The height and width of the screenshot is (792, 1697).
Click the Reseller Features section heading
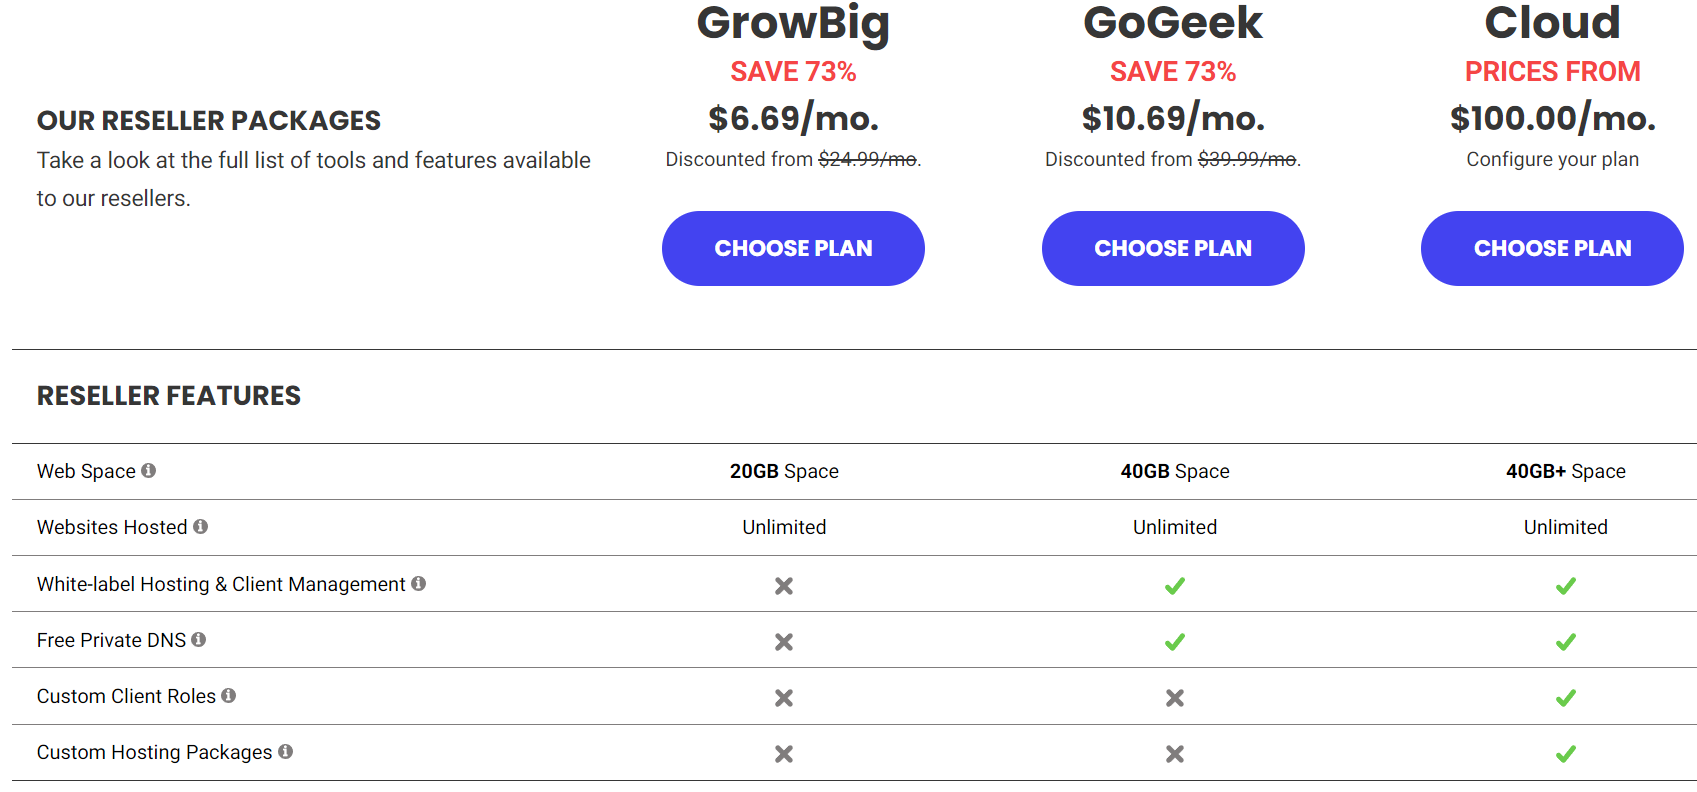click(x=169, y=396)
